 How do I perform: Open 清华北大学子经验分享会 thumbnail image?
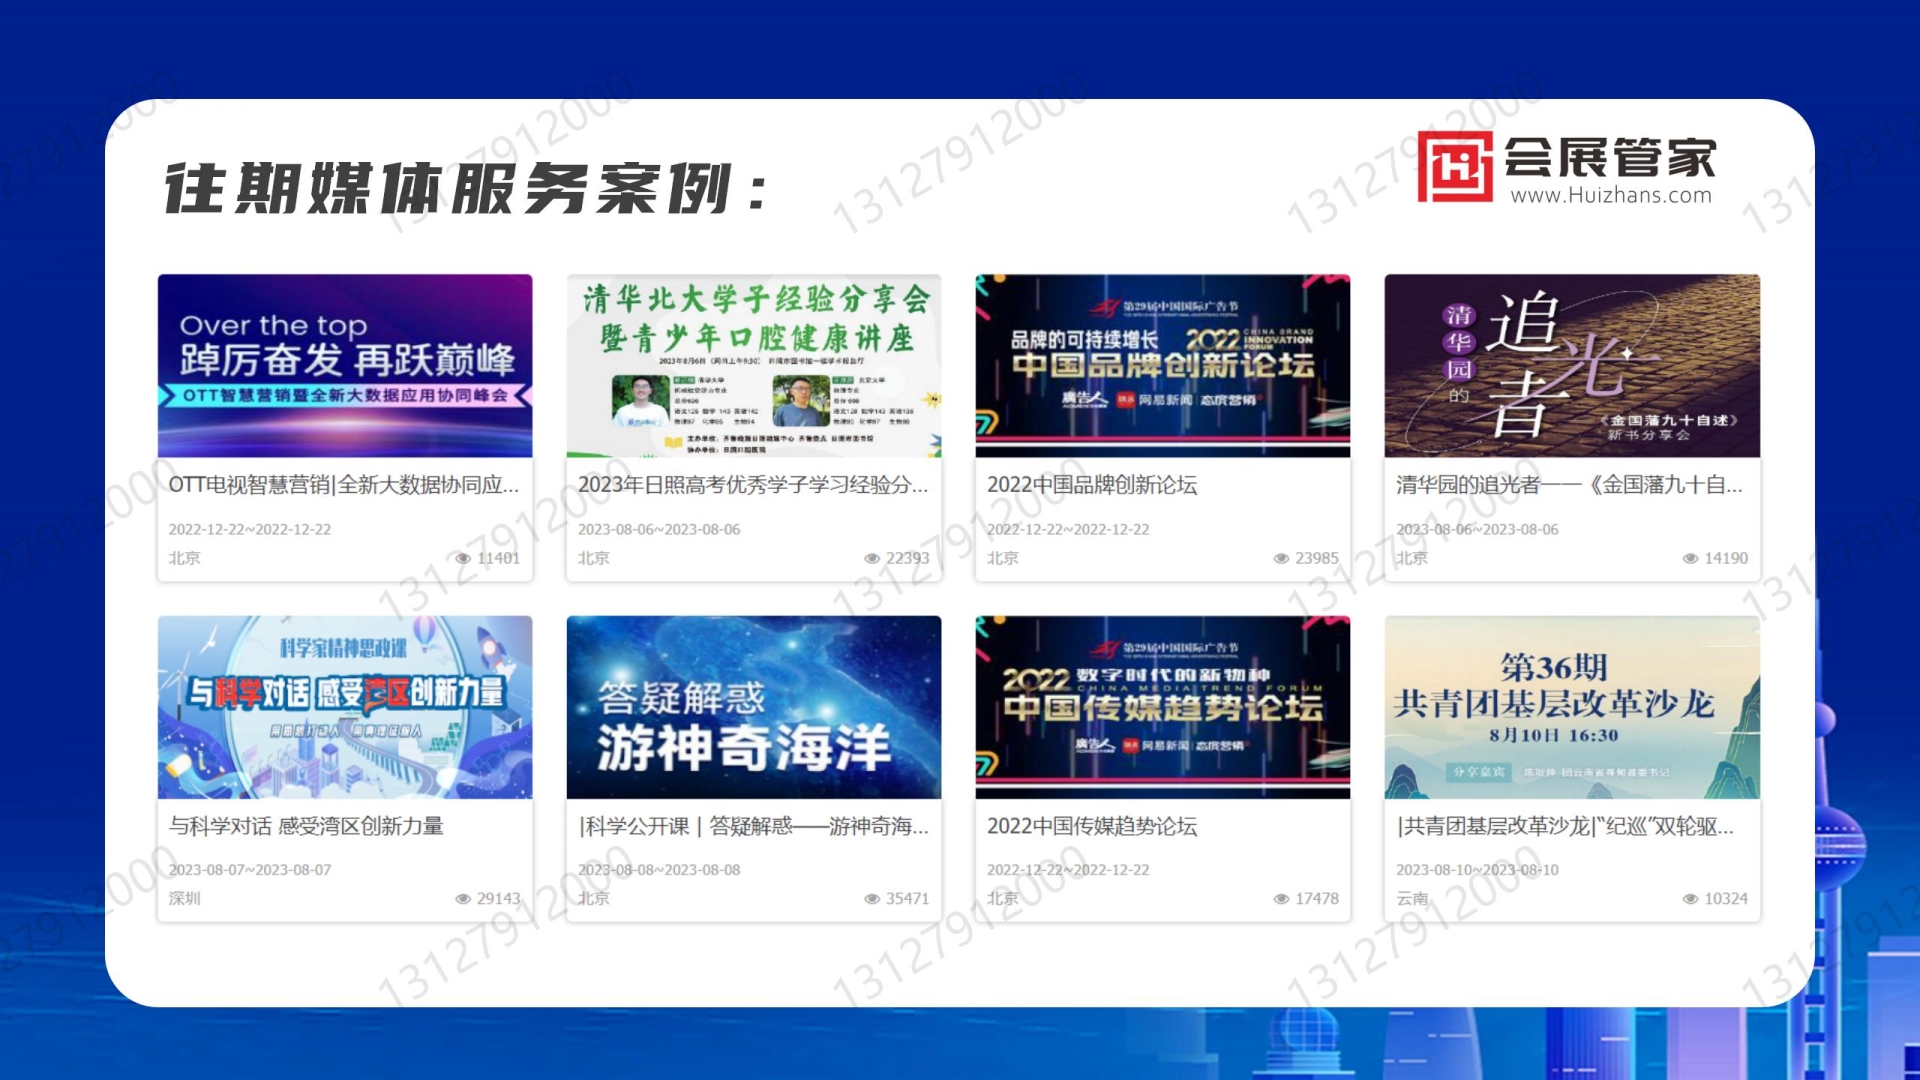[754, 366]
